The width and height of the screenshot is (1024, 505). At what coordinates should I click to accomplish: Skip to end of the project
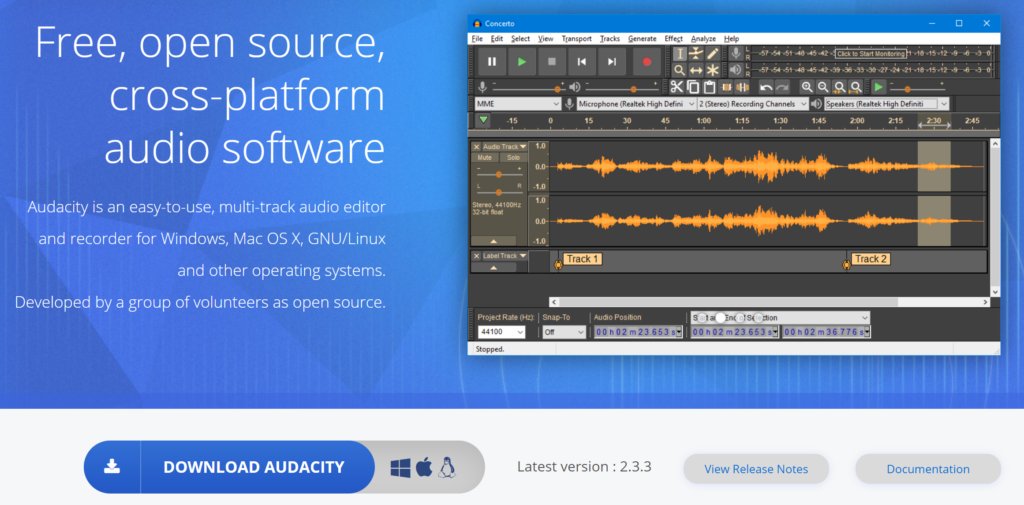612,62
